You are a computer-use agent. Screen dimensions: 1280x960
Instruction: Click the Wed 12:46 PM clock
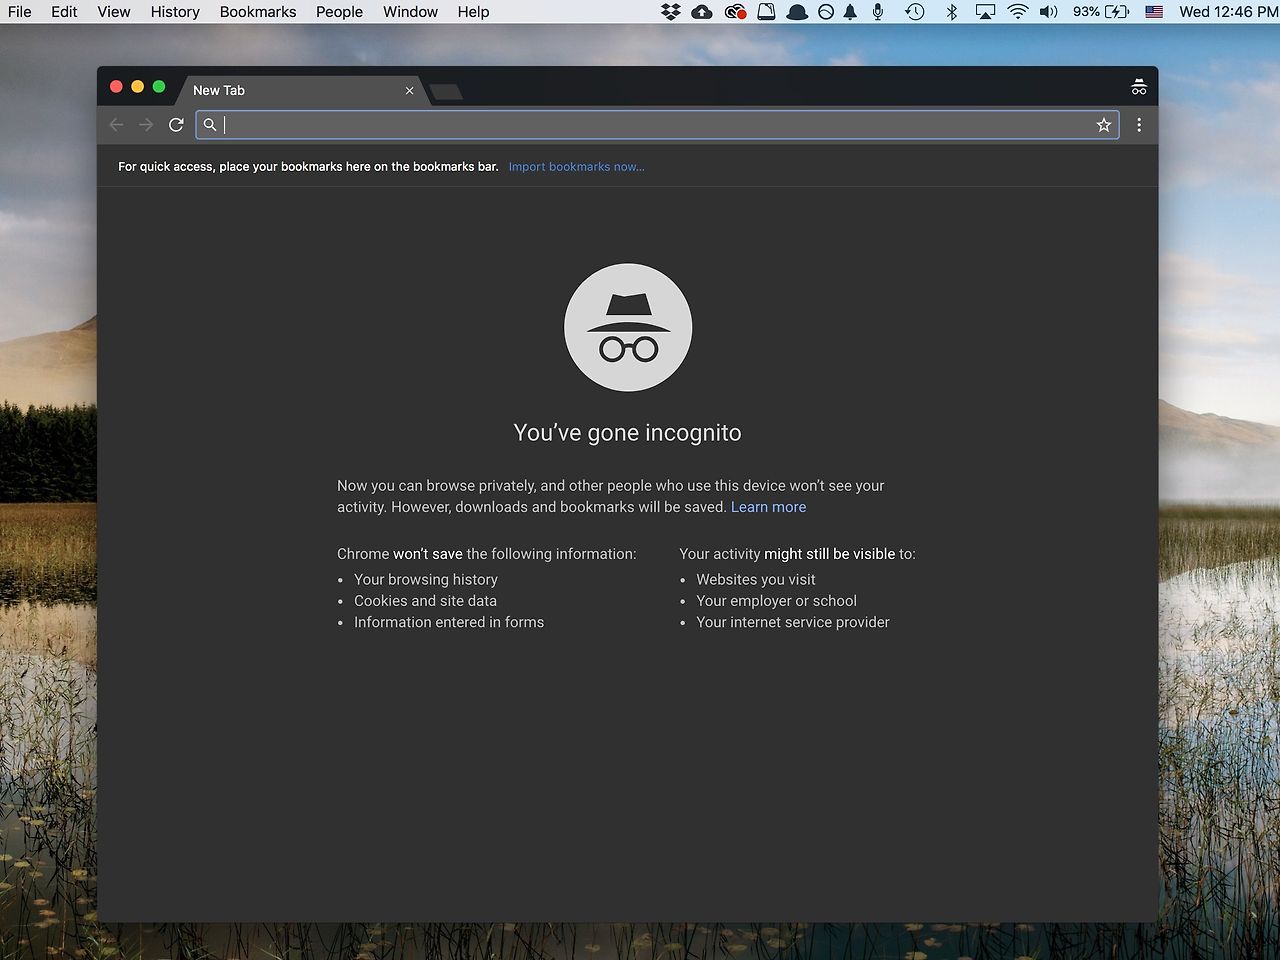(1229, 12)
